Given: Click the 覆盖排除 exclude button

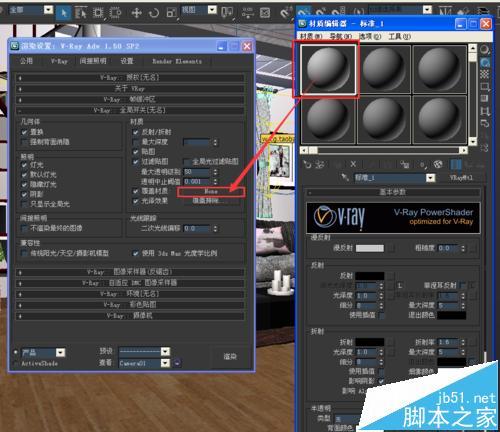Looking at the screenshot, I should point(211,201).
